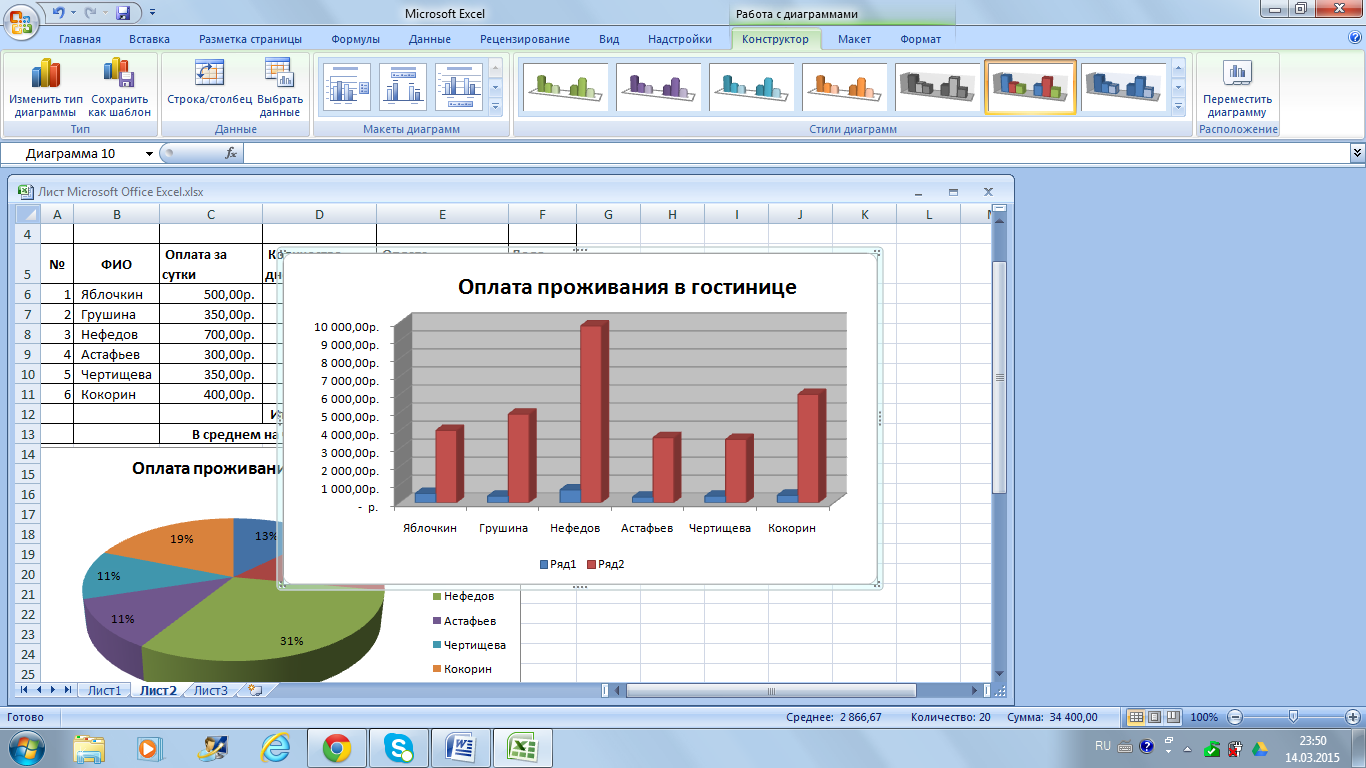This screenshot has width=1366, height=768.
Task: Click the Select All corner of the worksheet
Action: 27,214
